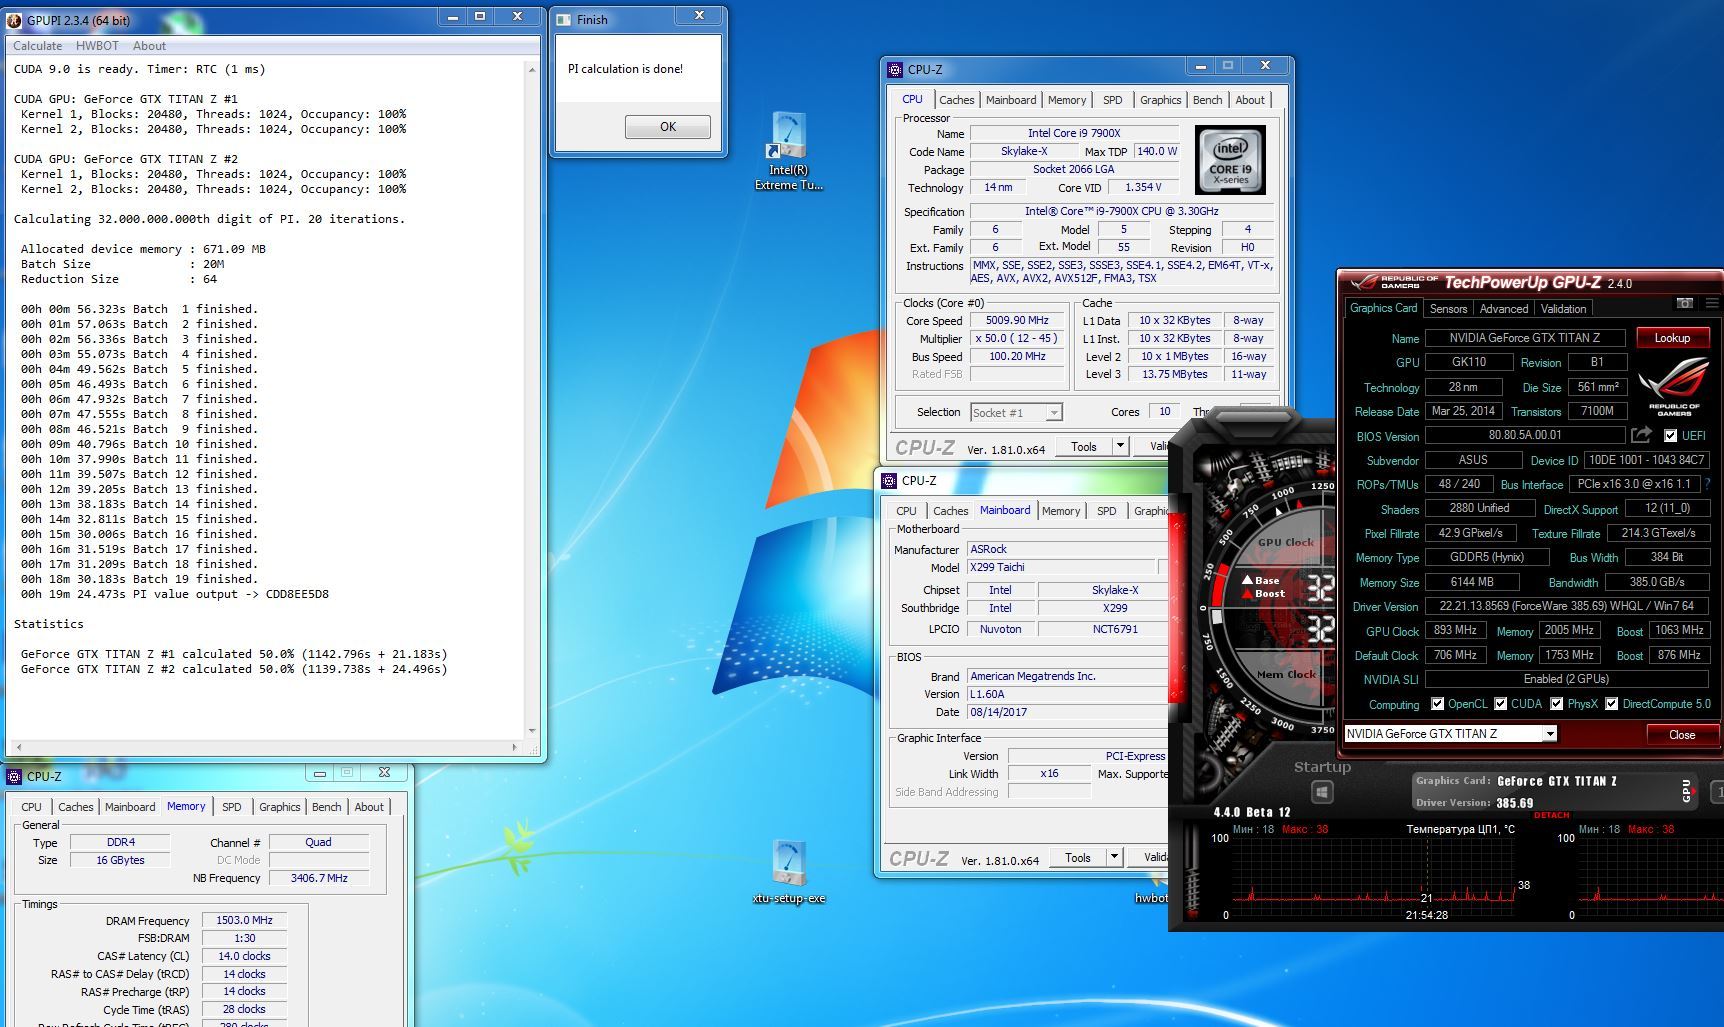Click the DETACH label in GPU Tweak
Image resolution: width=1724 pixels, height=1027 pixels.
pos(1551,815)
